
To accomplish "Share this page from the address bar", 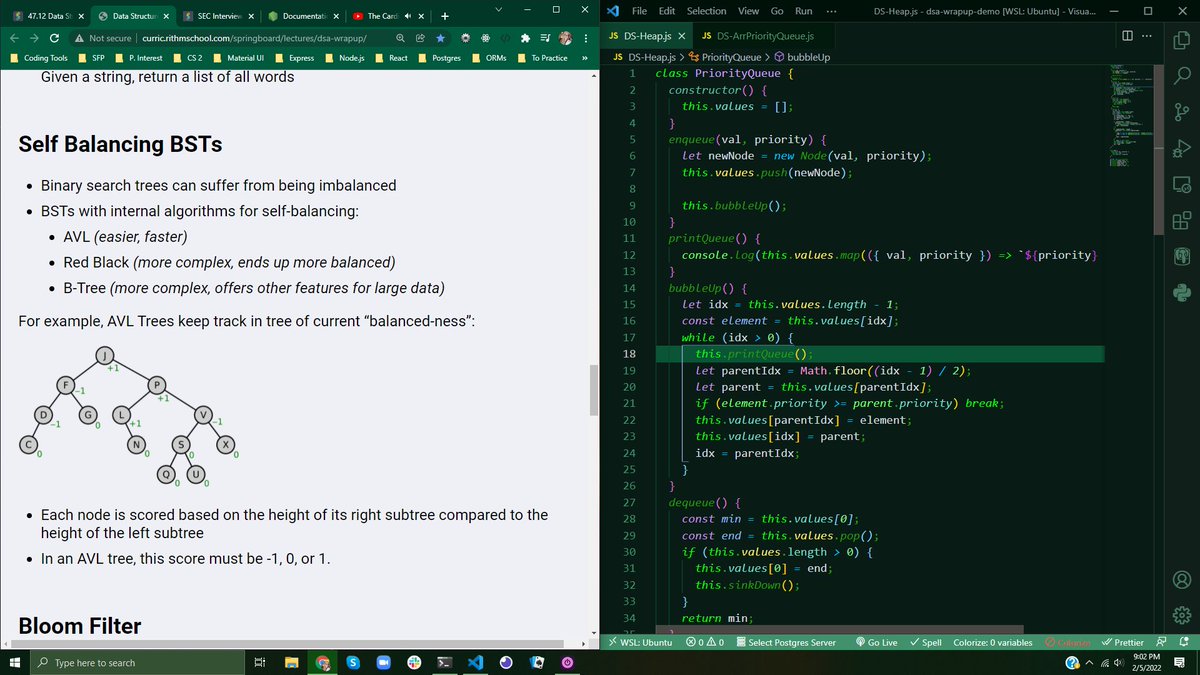I will coord(421,37).
